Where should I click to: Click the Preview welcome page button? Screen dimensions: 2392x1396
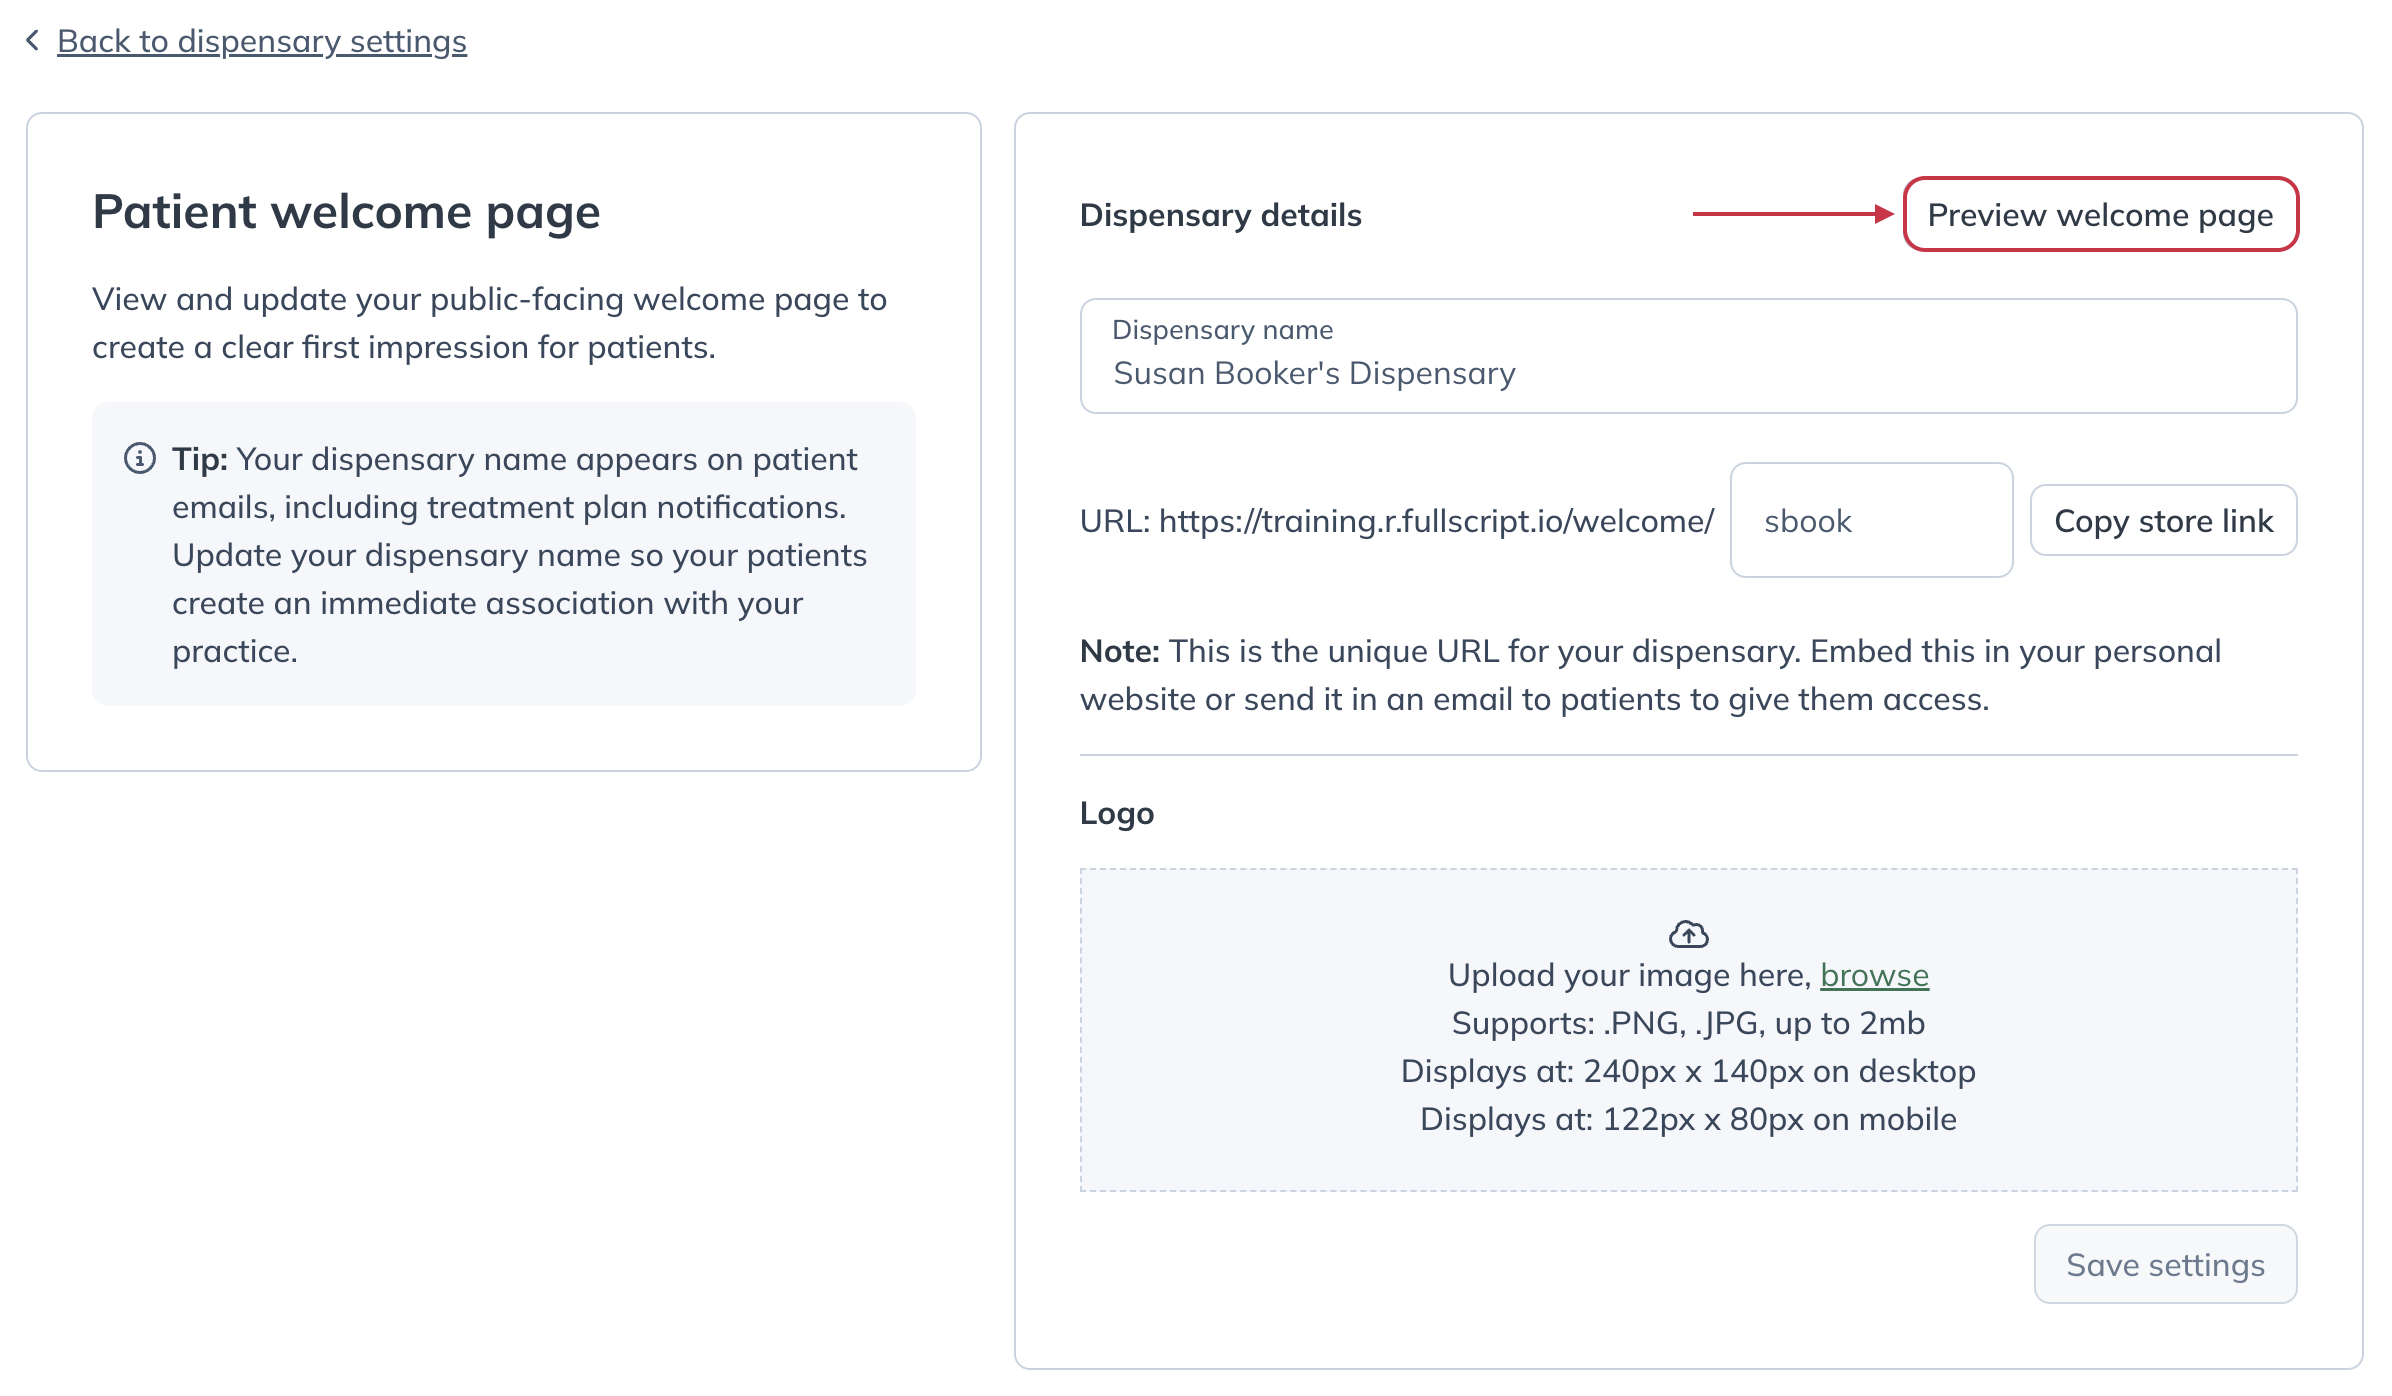coord(2100,214)
